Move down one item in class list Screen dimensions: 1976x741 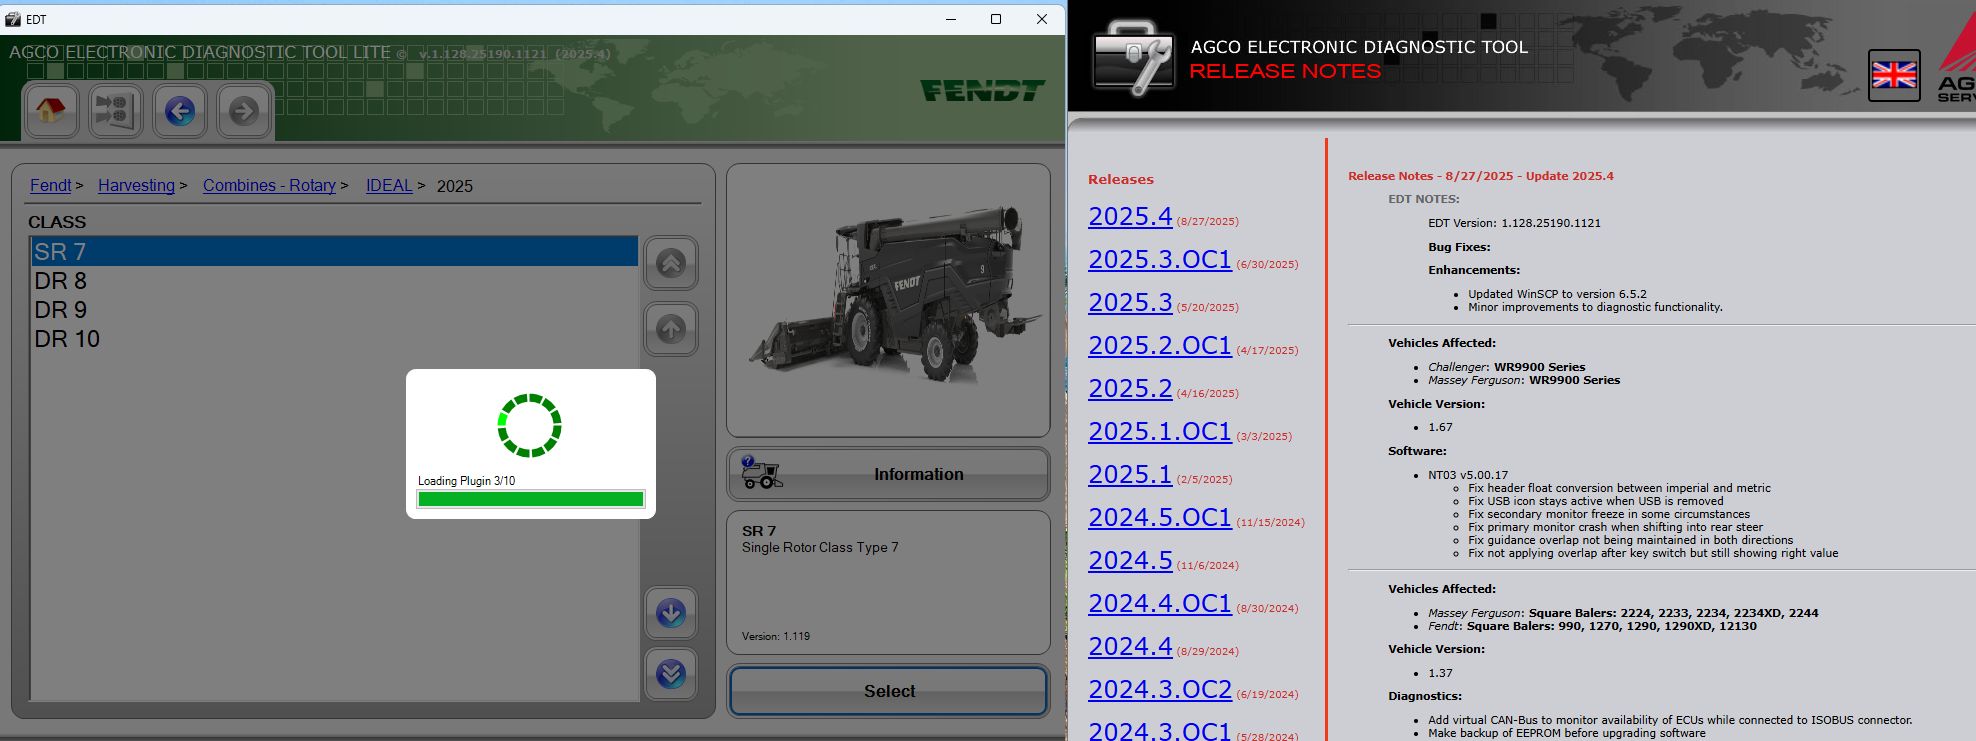(x=671, y=612)
